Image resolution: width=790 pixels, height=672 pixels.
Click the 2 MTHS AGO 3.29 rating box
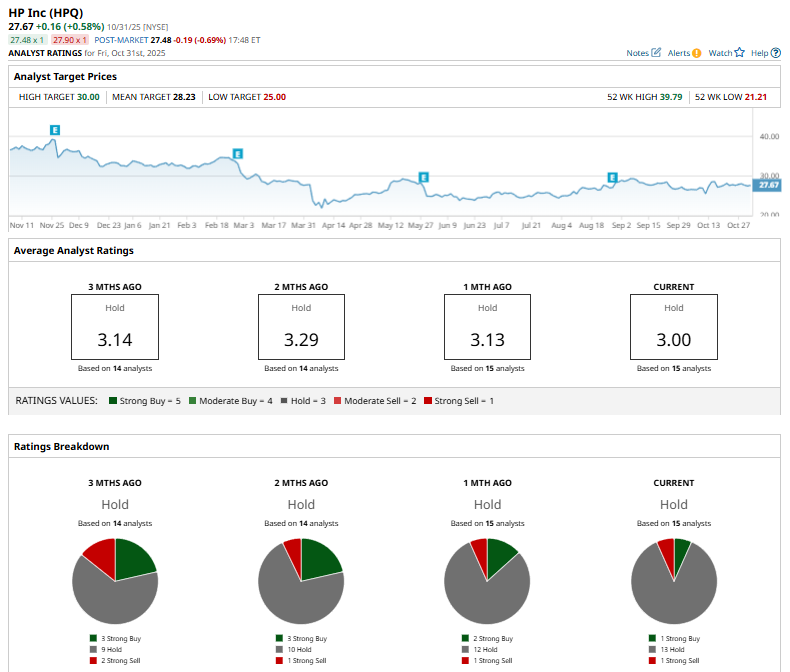(x=301, y=327)
